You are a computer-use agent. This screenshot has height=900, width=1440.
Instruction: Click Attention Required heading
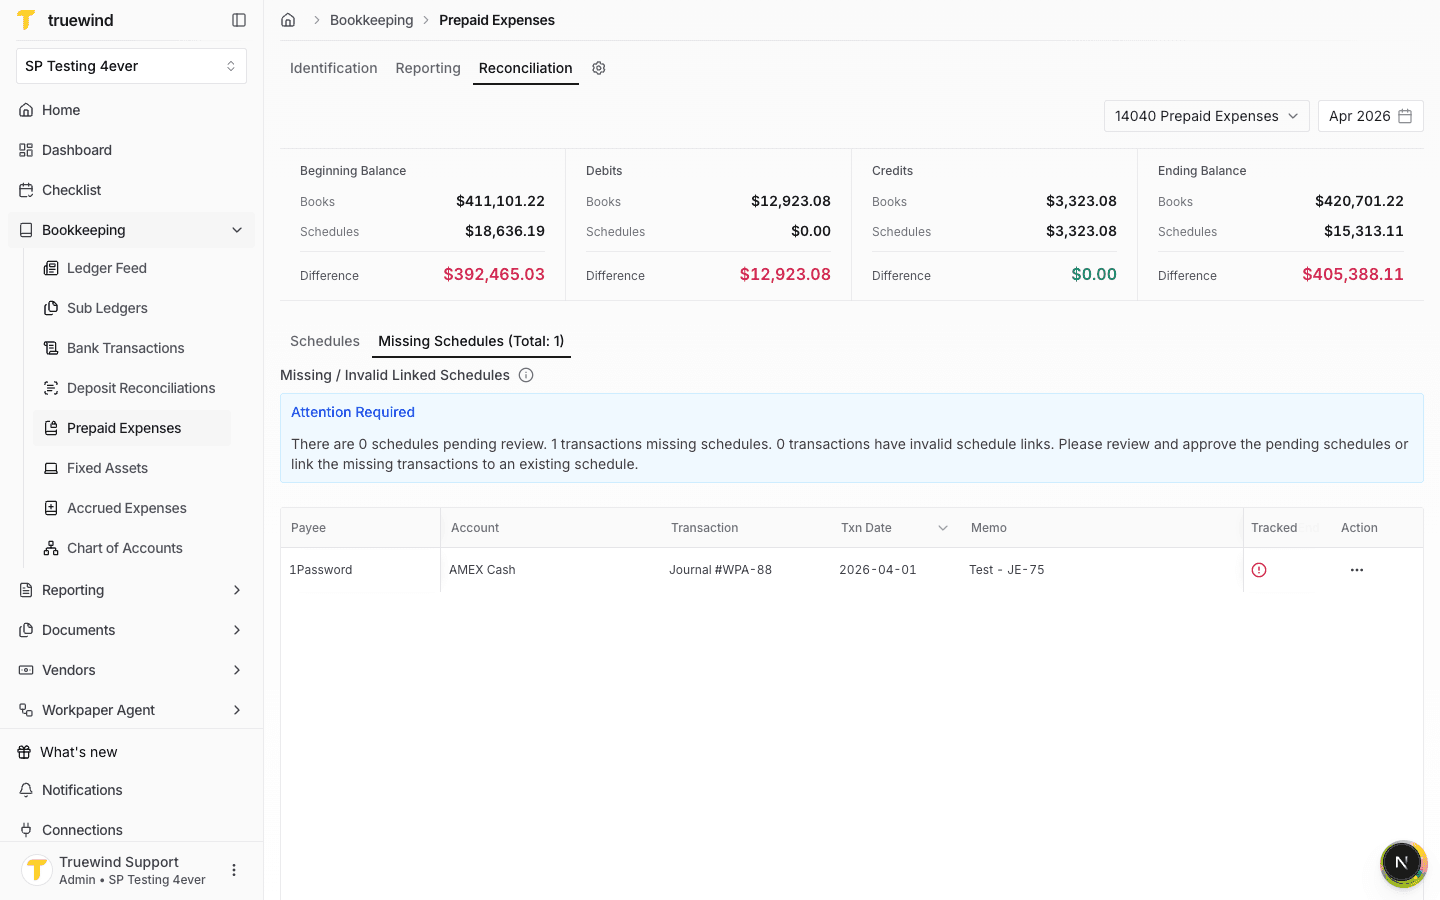coord(353,412)
